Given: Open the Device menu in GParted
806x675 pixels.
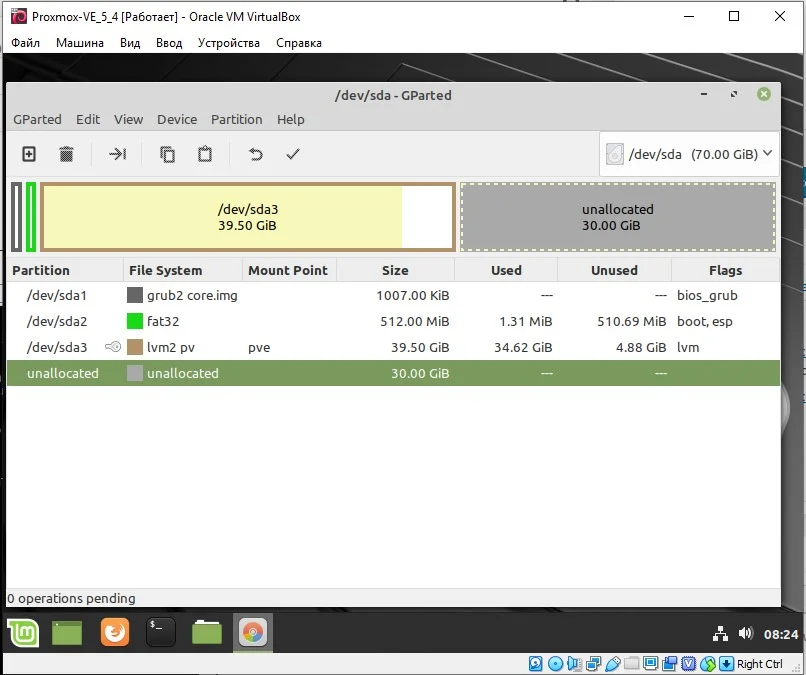Looking at the screenshot, I should pos(177,119).
